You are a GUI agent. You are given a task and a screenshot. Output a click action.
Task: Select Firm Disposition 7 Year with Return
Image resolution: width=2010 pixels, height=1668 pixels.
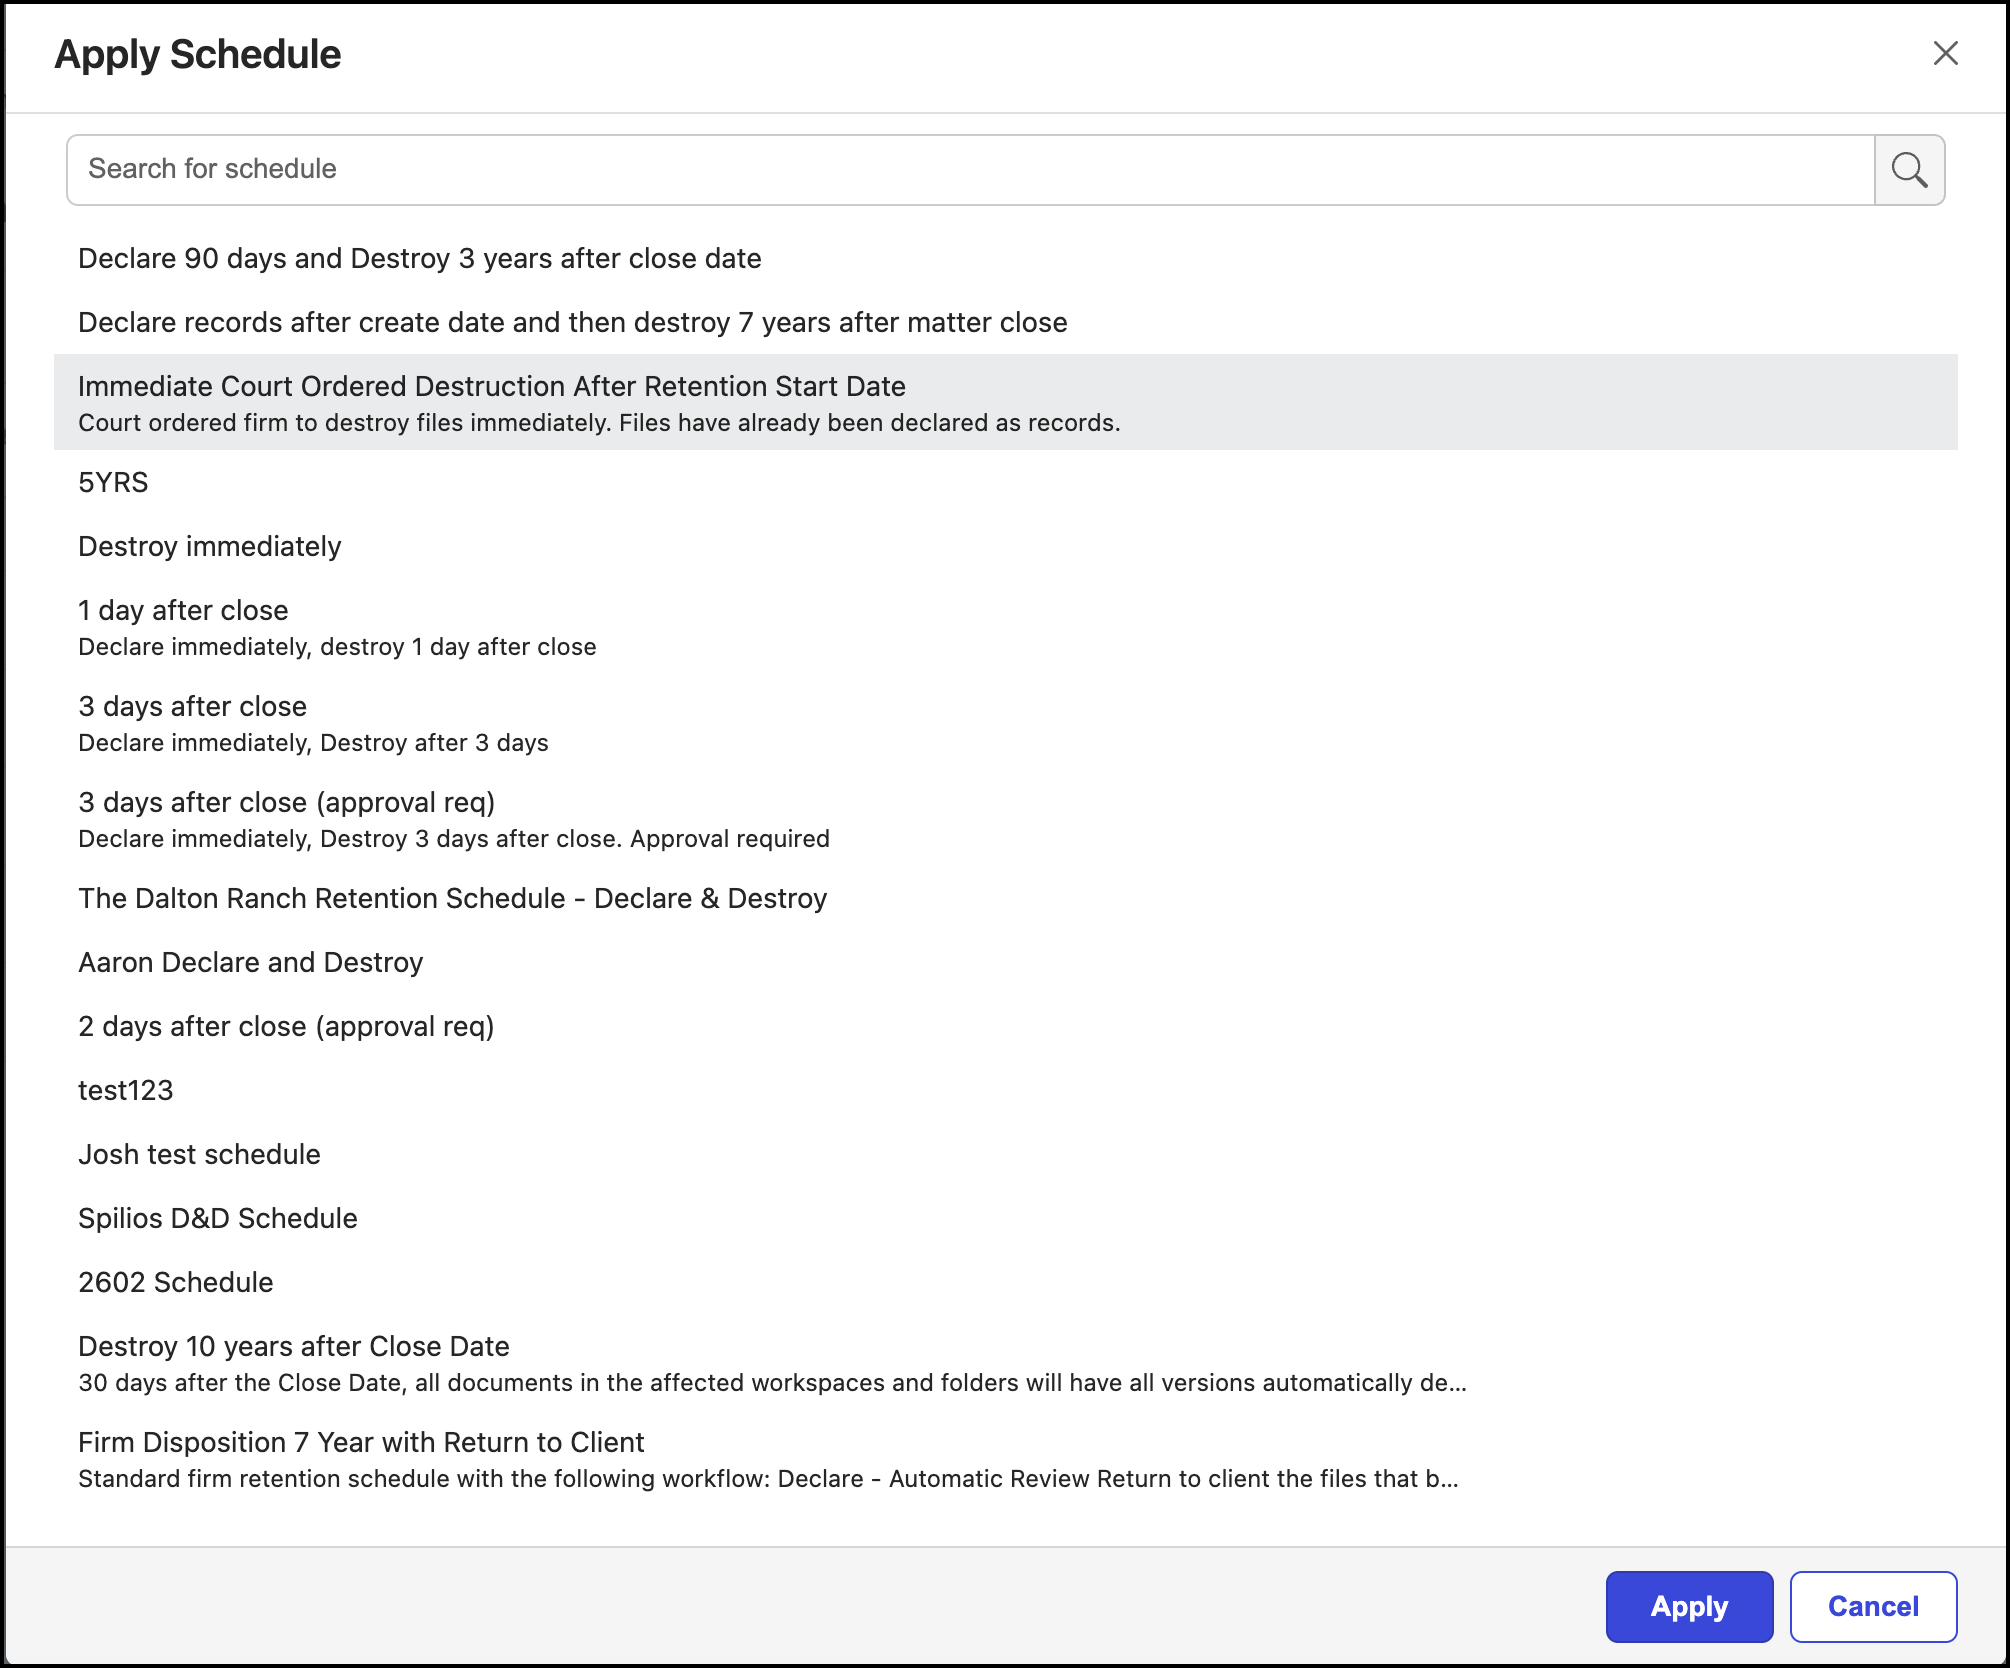(361, 1443)
